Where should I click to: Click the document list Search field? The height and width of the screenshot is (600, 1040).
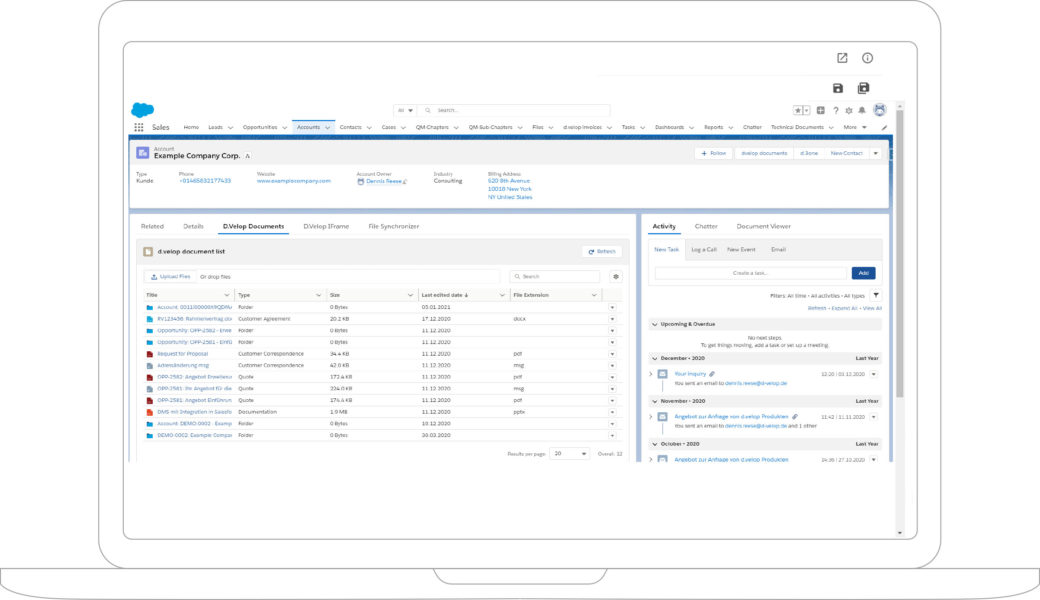point(555,276)
